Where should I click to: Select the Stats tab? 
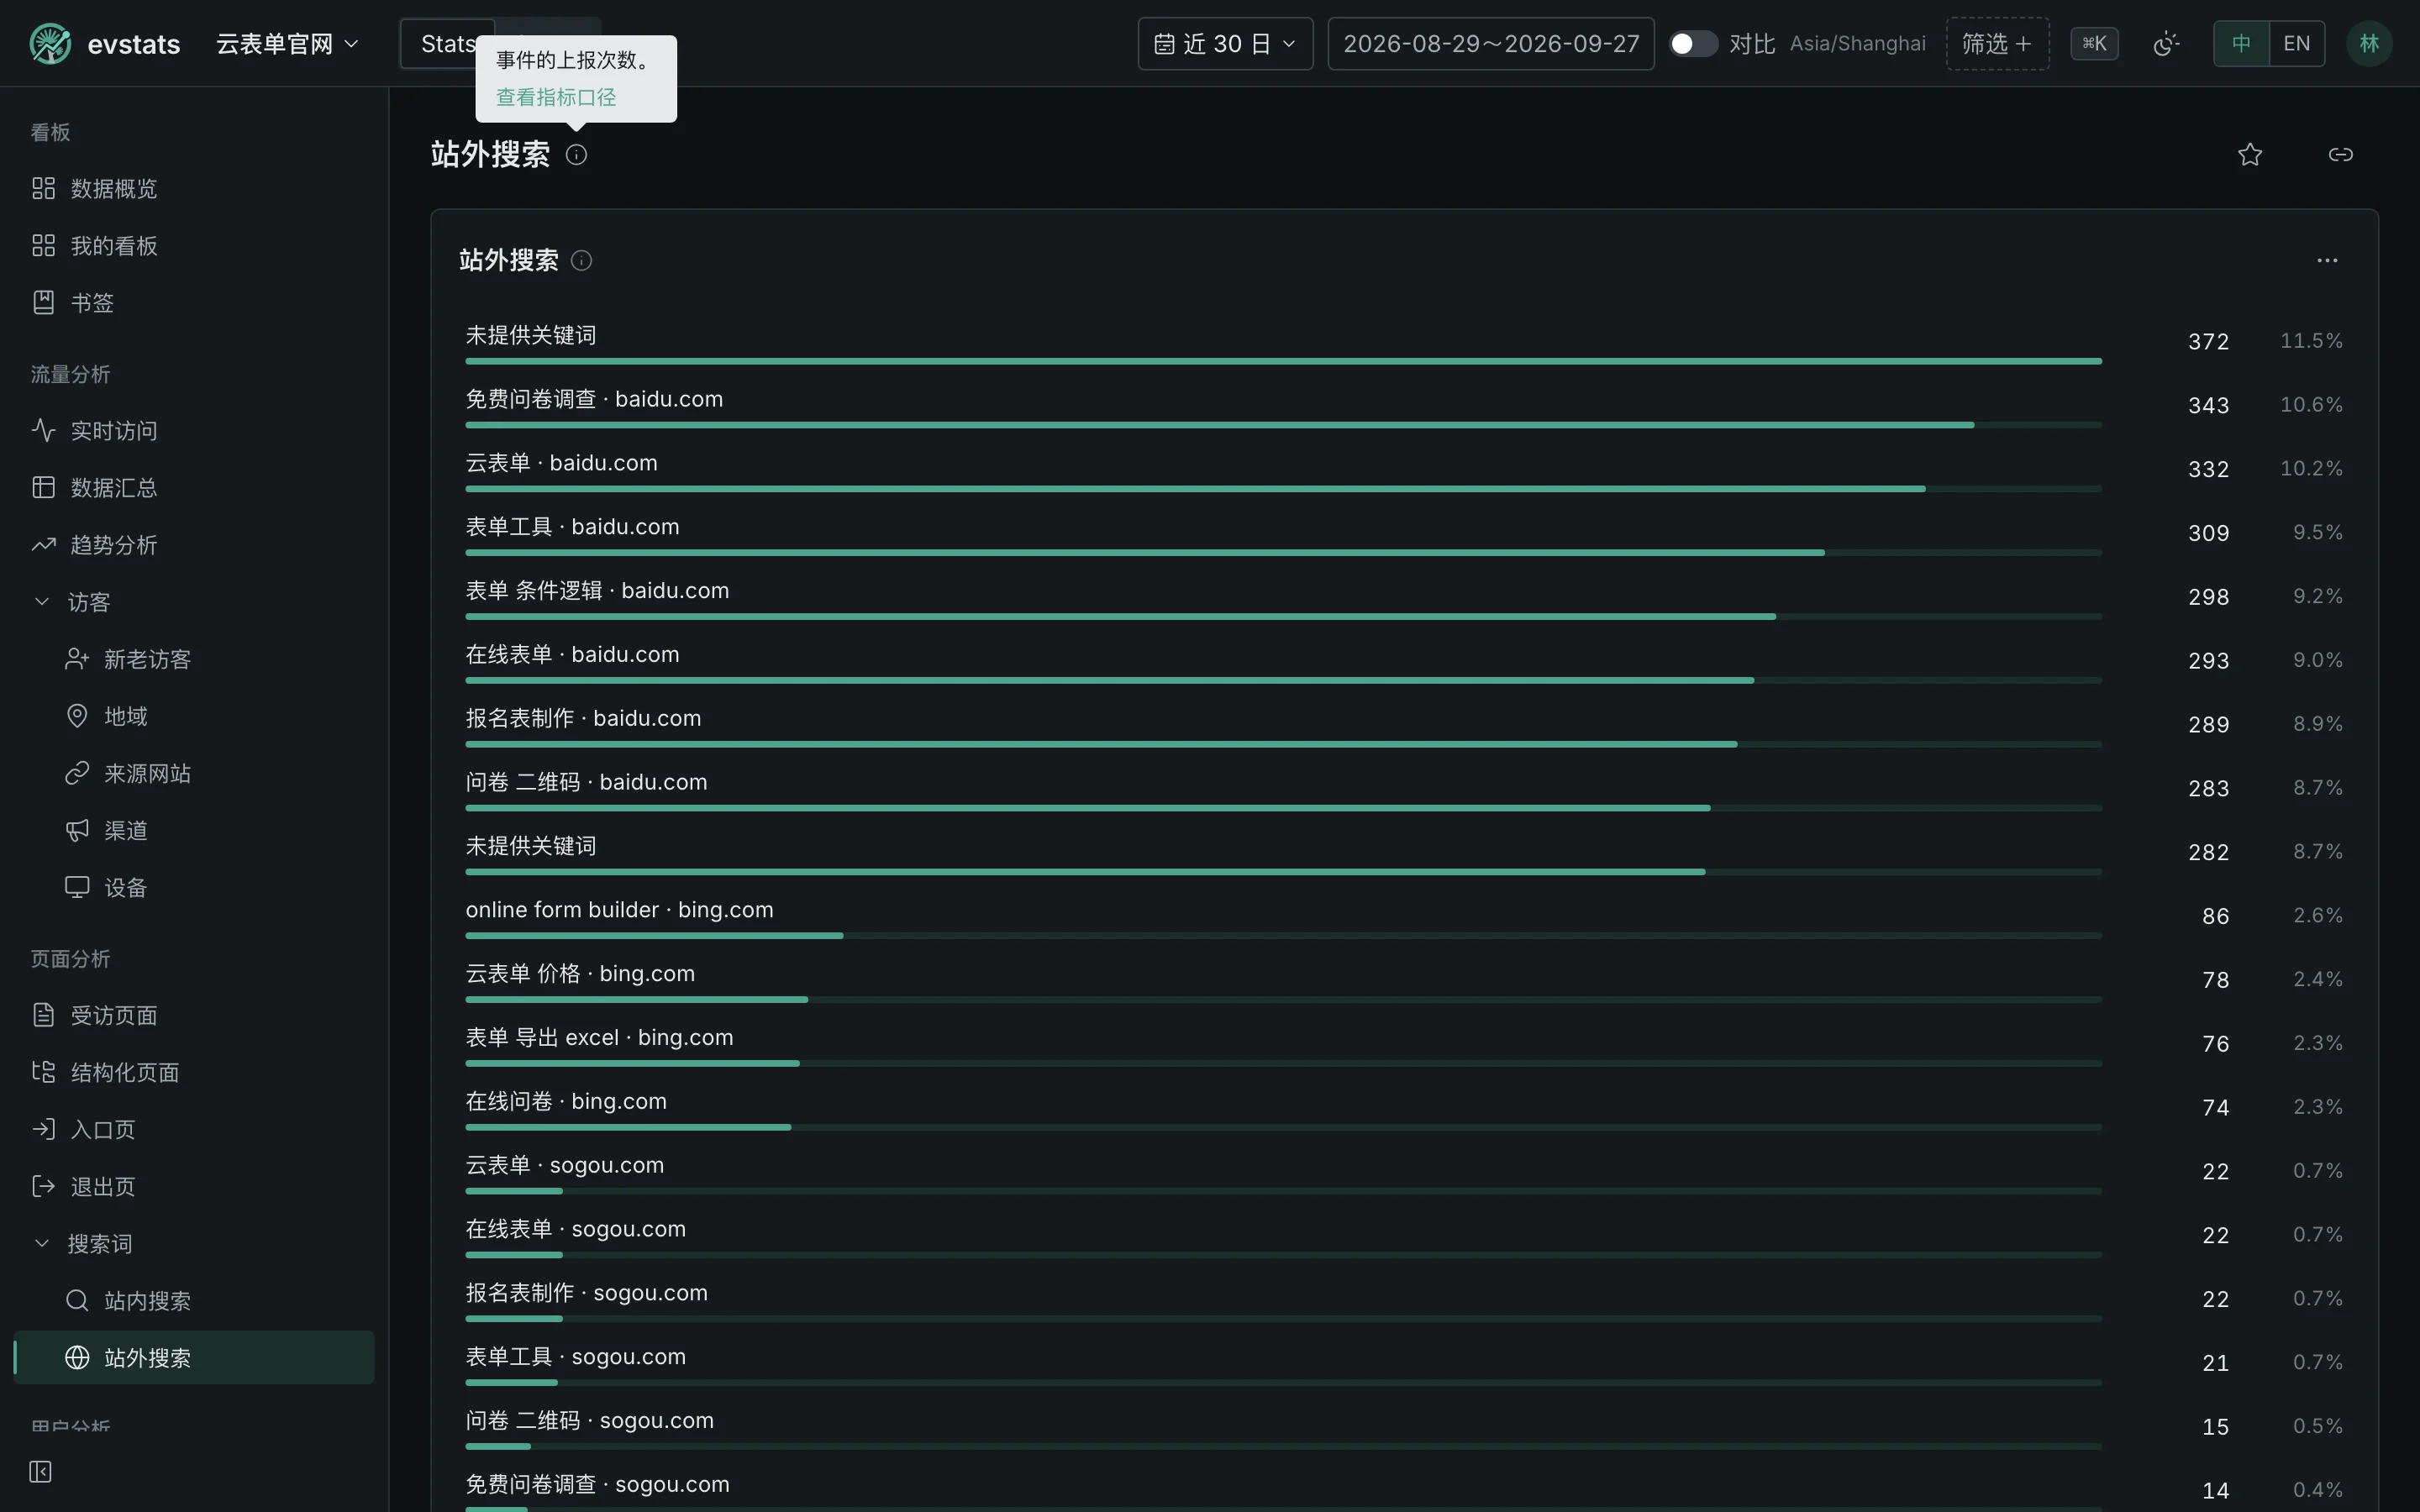pyautogui.click(x=446, y=44)
